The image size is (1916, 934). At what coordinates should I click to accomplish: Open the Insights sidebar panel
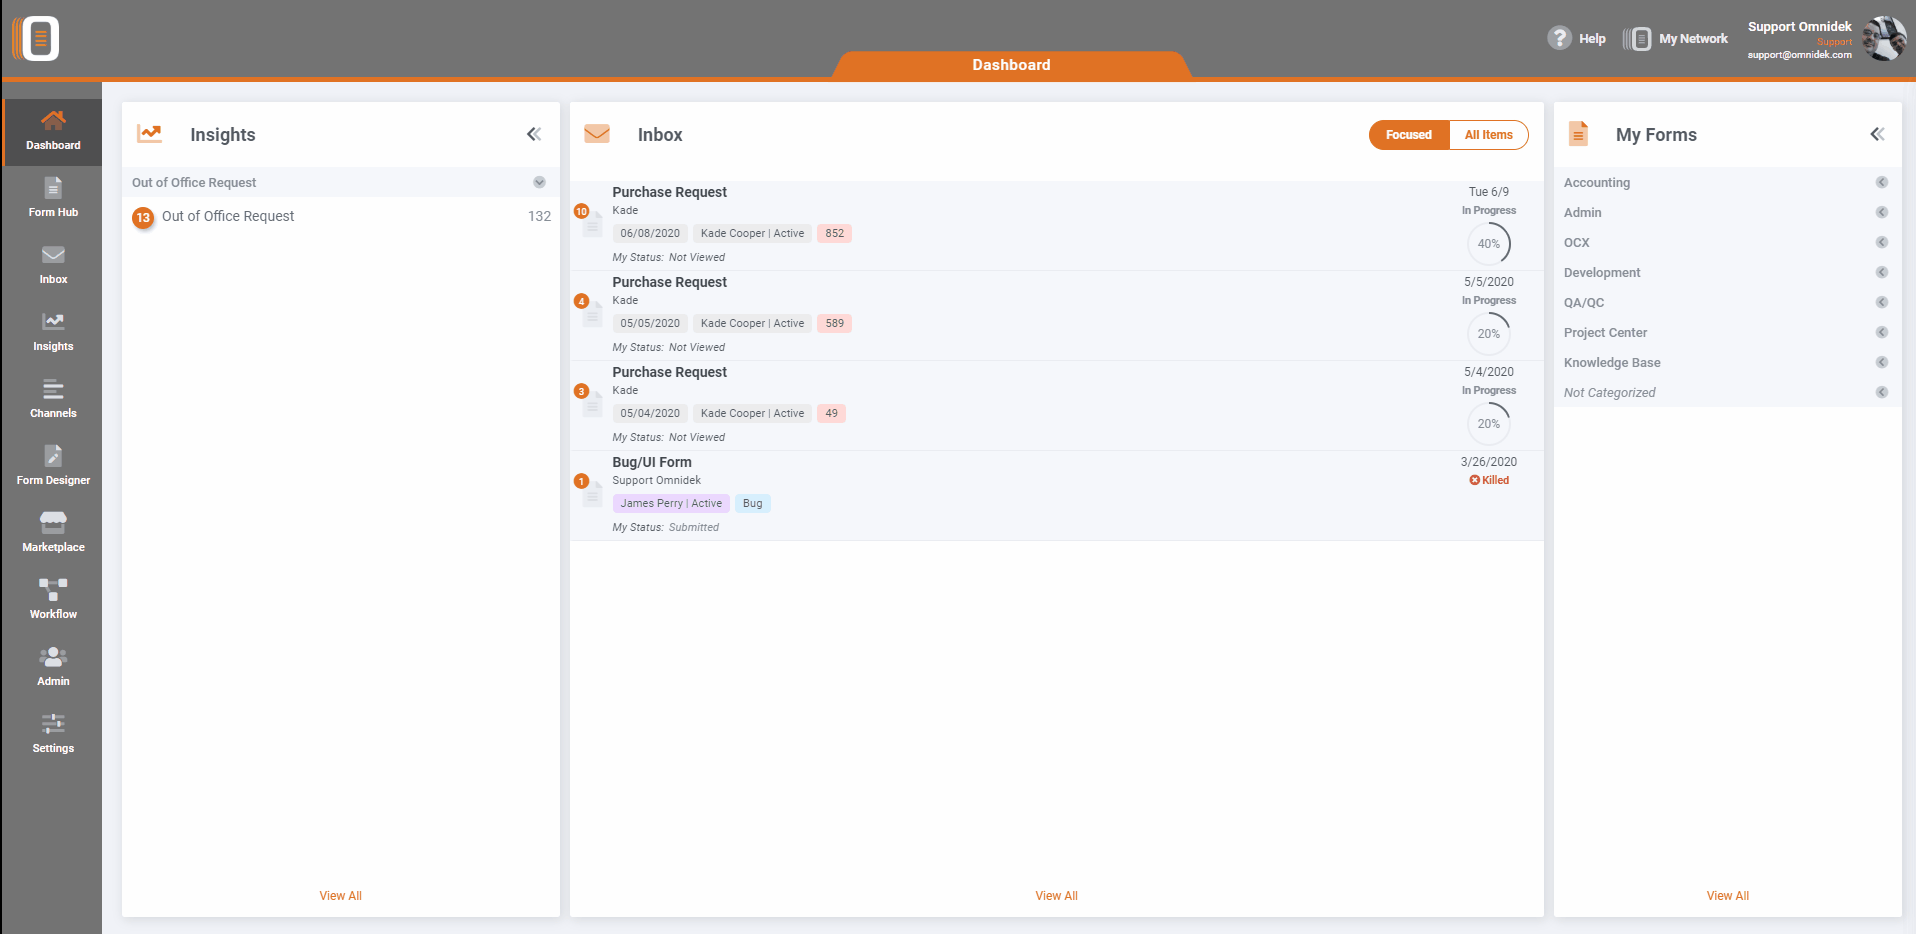[52, 330]
